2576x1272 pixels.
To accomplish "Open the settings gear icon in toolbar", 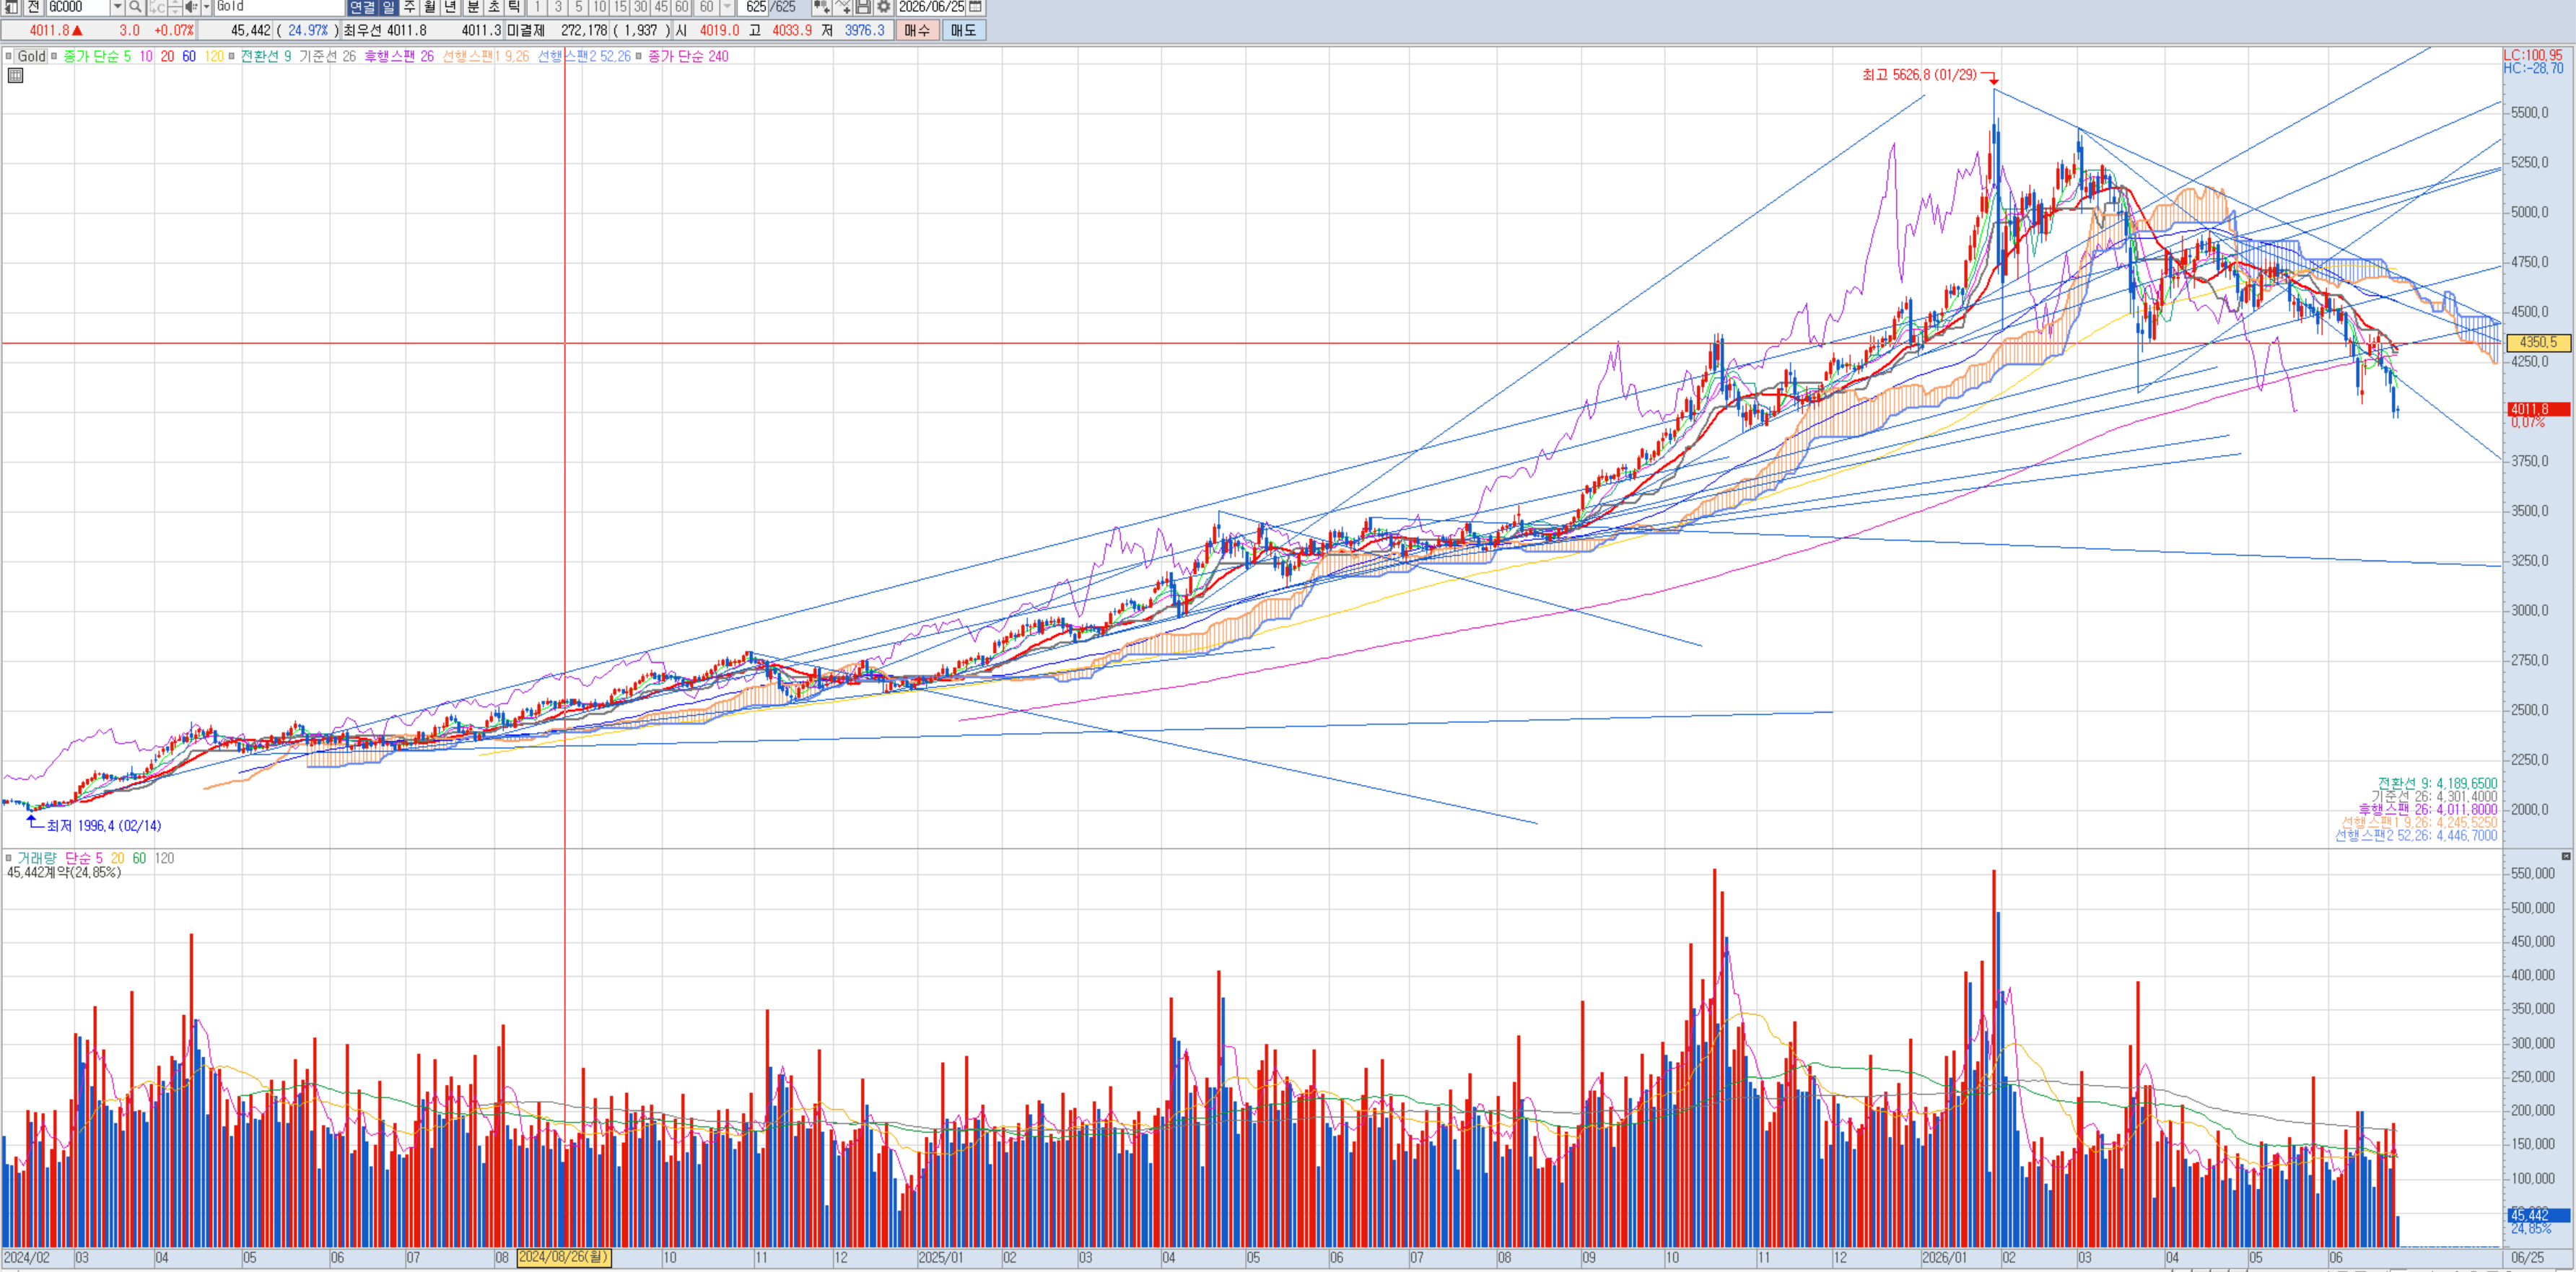I will 884,7.
